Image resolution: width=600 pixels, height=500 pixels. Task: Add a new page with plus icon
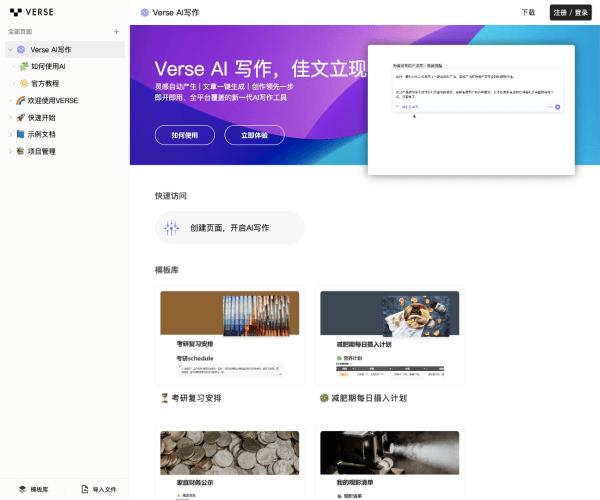click(x=116, y=32)
